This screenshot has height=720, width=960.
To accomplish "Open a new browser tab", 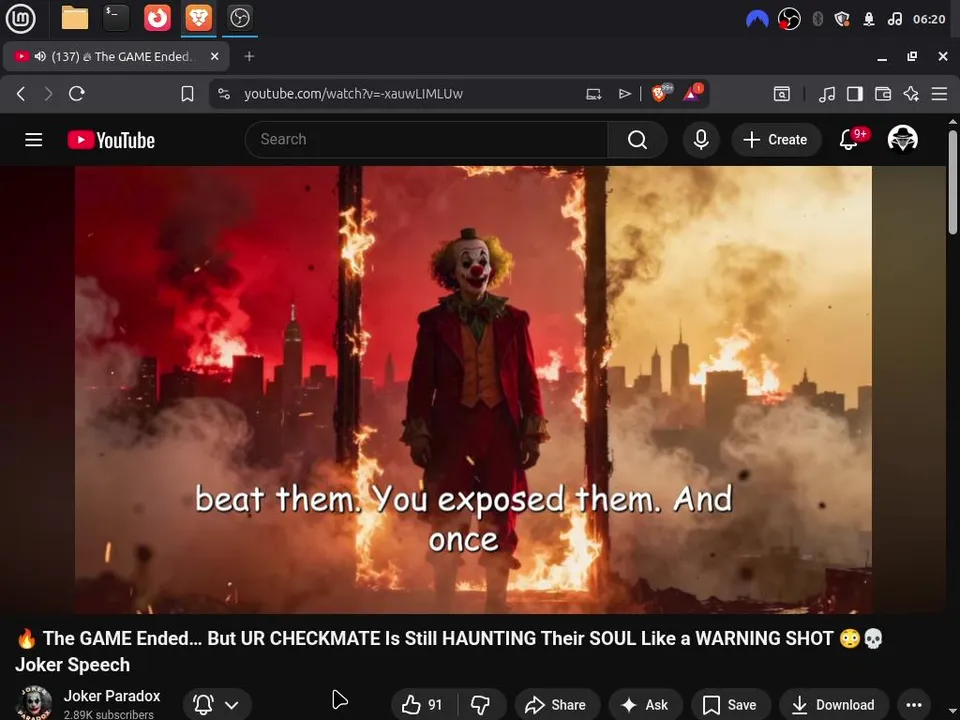I will click(249, 56).
